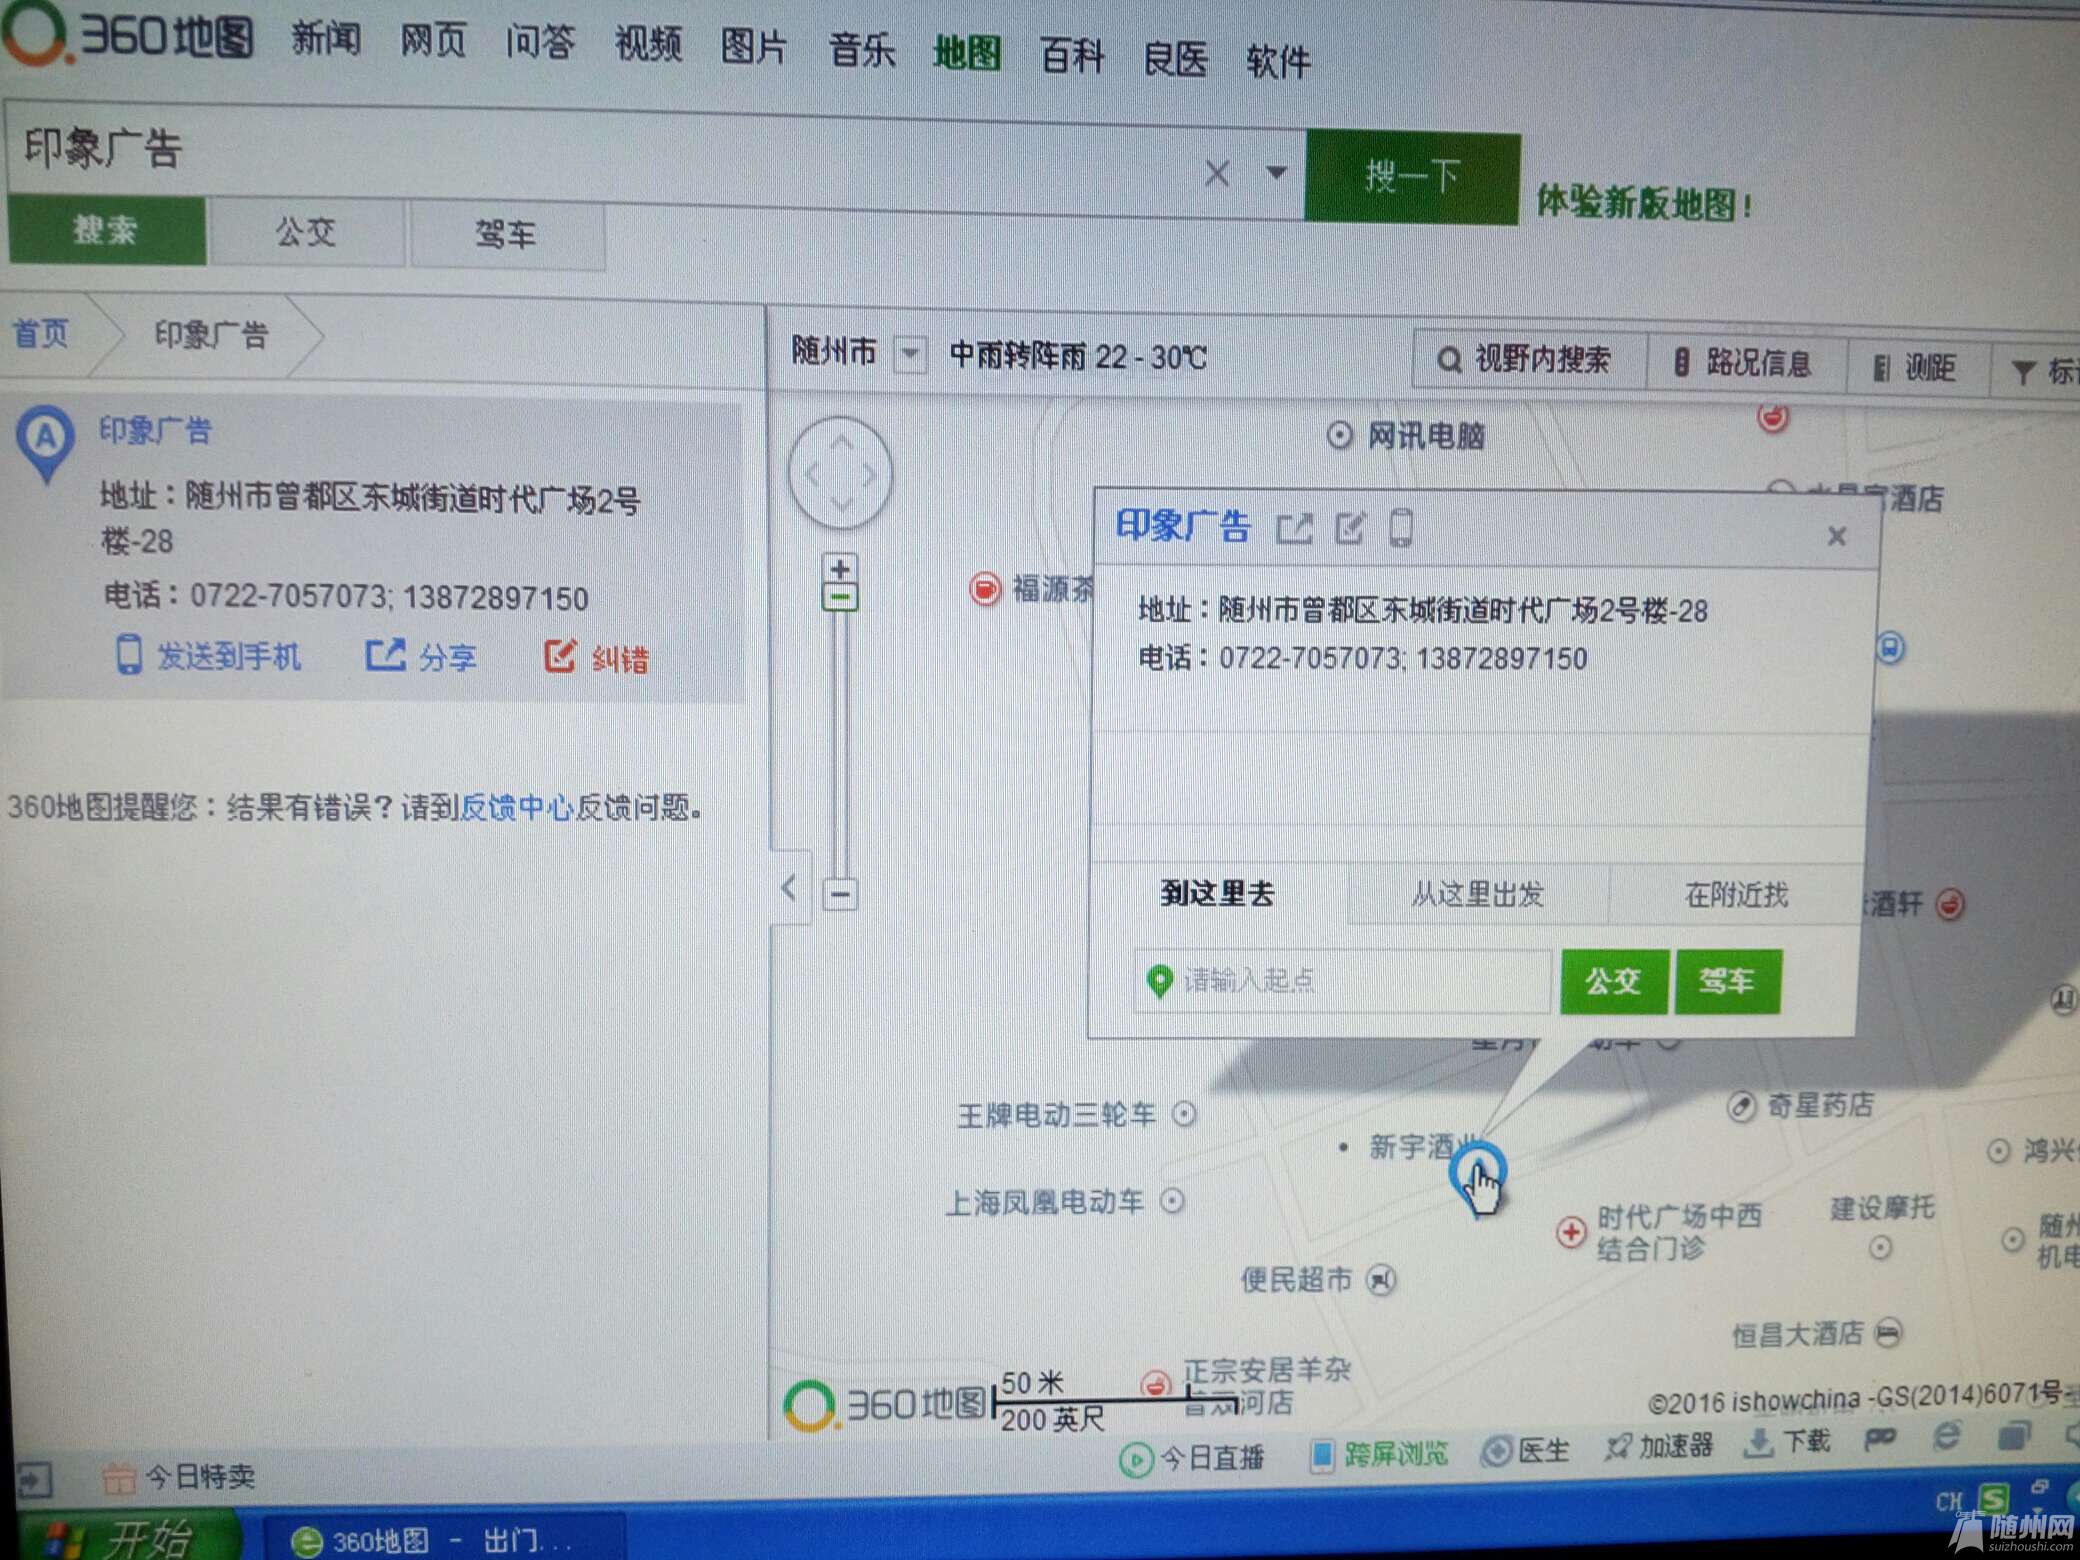This screenshot has height=1560, width=2080.
Task: Click 分享 in the result card
Action: 421,657
